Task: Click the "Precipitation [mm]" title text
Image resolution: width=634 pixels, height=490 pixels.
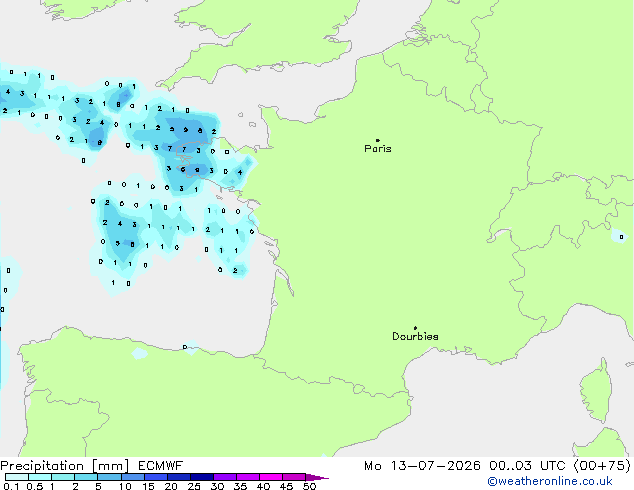Action: point(65,466)
